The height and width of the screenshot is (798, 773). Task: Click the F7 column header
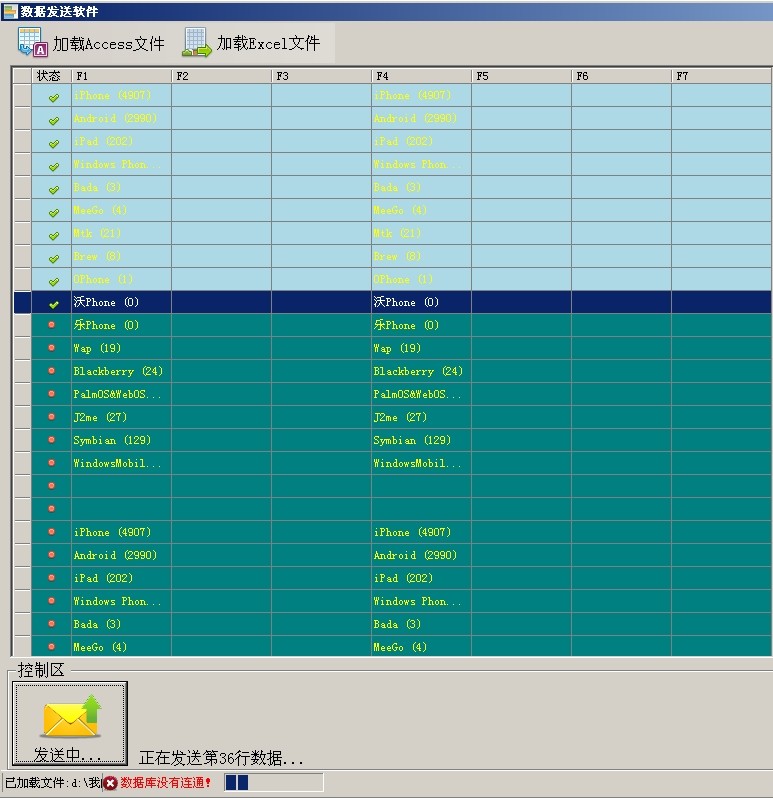click(721, 76)
